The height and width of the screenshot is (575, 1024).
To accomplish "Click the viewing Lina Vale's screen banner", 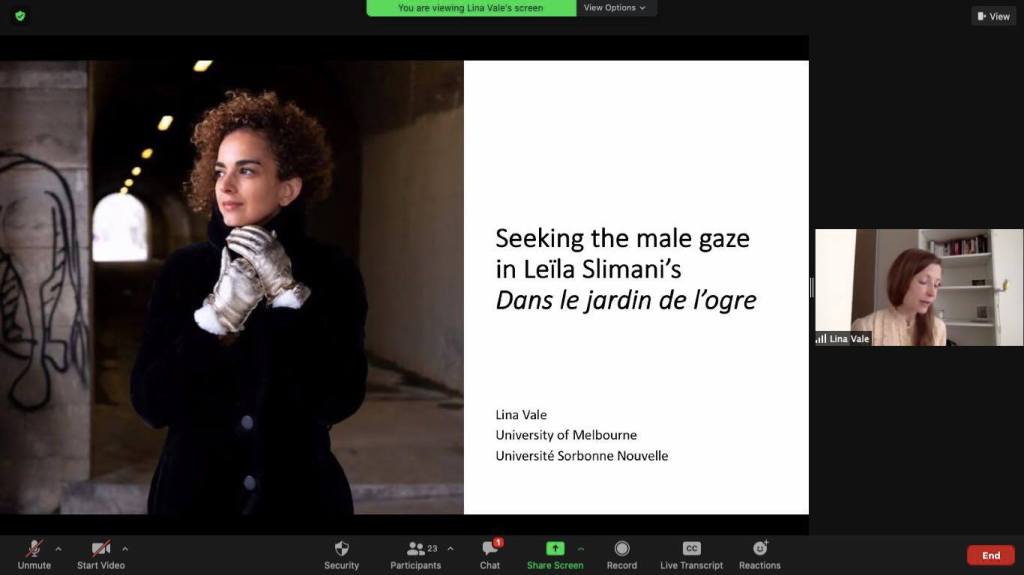I will pyautogui.click(x=471, y=8).
